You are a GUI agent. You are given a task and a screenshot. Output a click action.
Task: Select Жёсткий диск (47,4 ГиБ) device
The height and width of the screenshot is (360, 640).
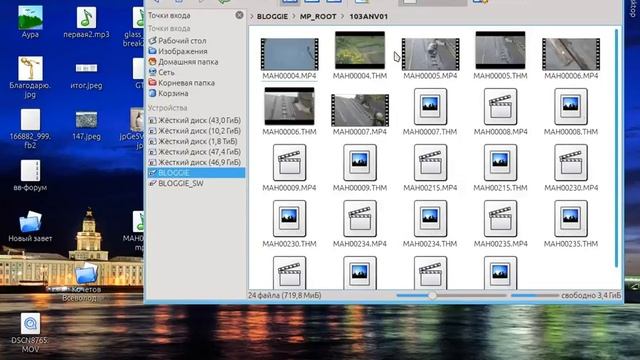[196, 152]
